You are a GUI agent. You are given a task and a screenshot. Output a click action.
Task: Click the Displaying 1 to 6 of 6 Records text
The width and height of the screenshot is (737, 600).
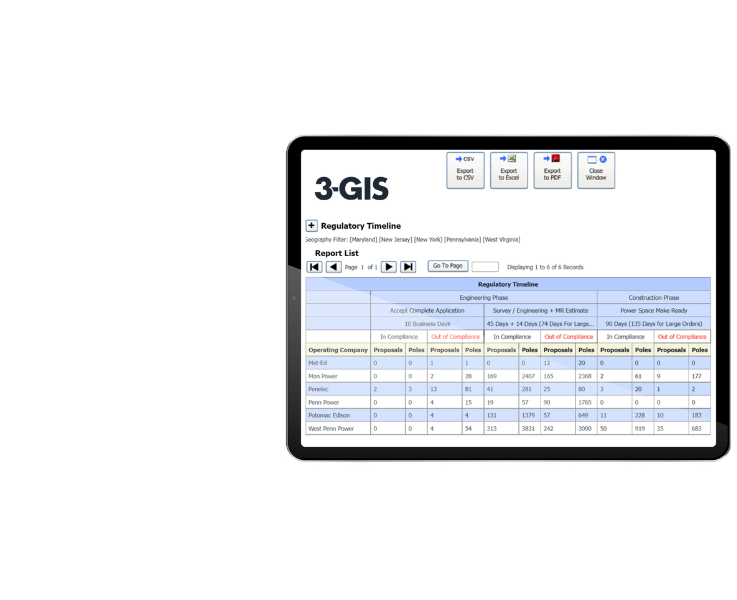[545, 267]
